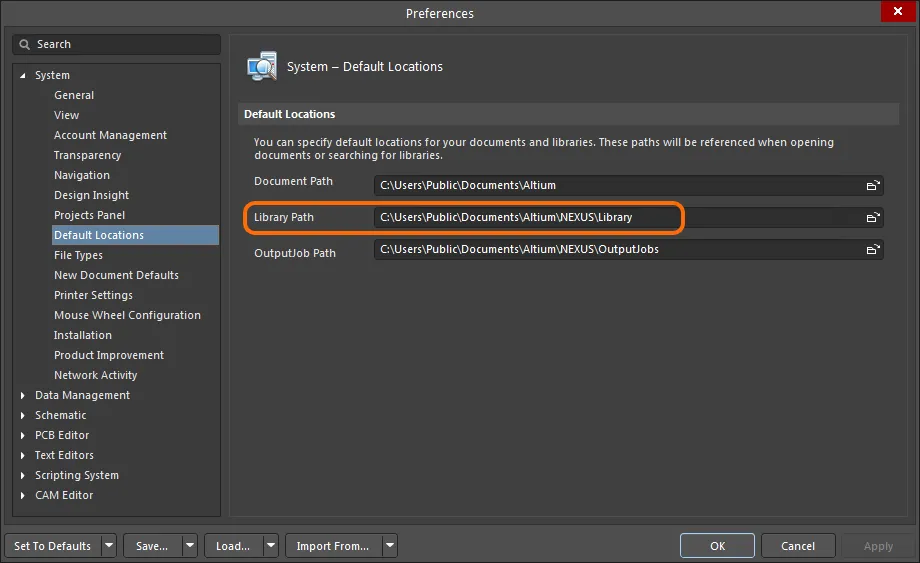920x563 pixels.
Task: Open the Set To Defaults dropdown arrow
Action: pyautogui.click(x=109, y=545)
